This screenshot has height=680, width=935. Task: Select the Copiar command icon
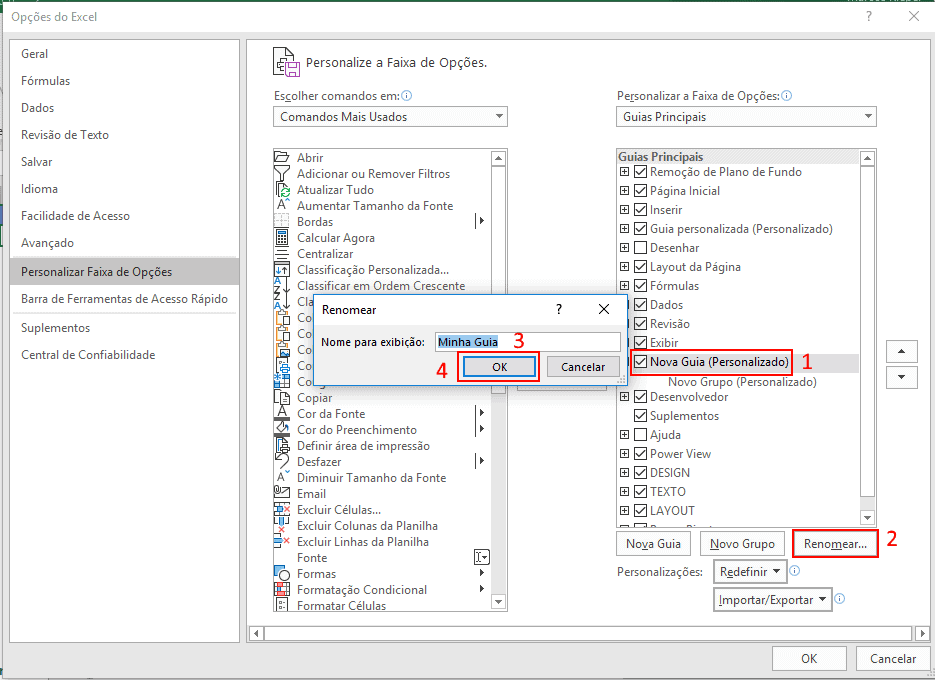click(x=285, y=397)
